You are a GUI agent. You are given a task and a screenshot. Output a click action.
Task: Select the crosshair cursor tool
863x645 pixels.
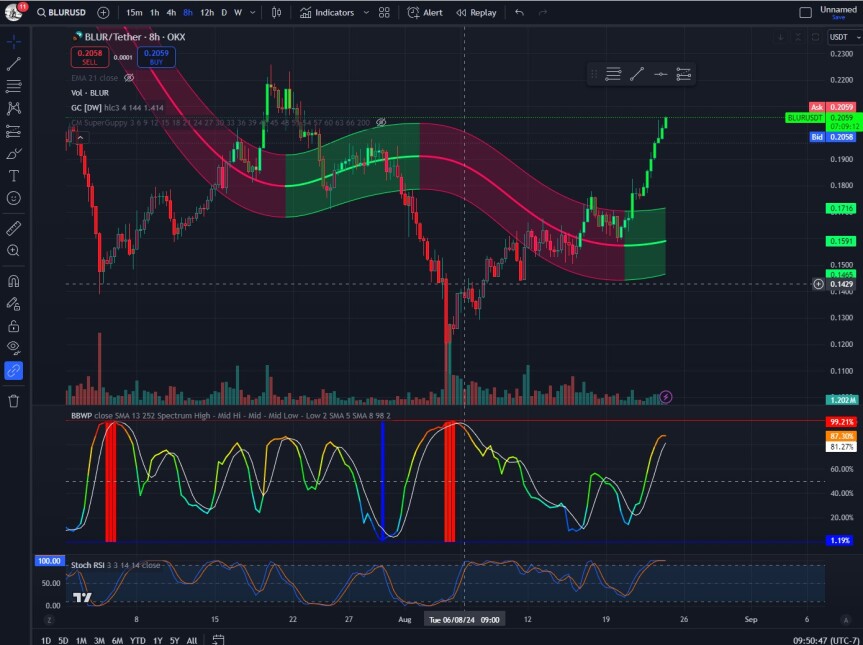[14, 41]
